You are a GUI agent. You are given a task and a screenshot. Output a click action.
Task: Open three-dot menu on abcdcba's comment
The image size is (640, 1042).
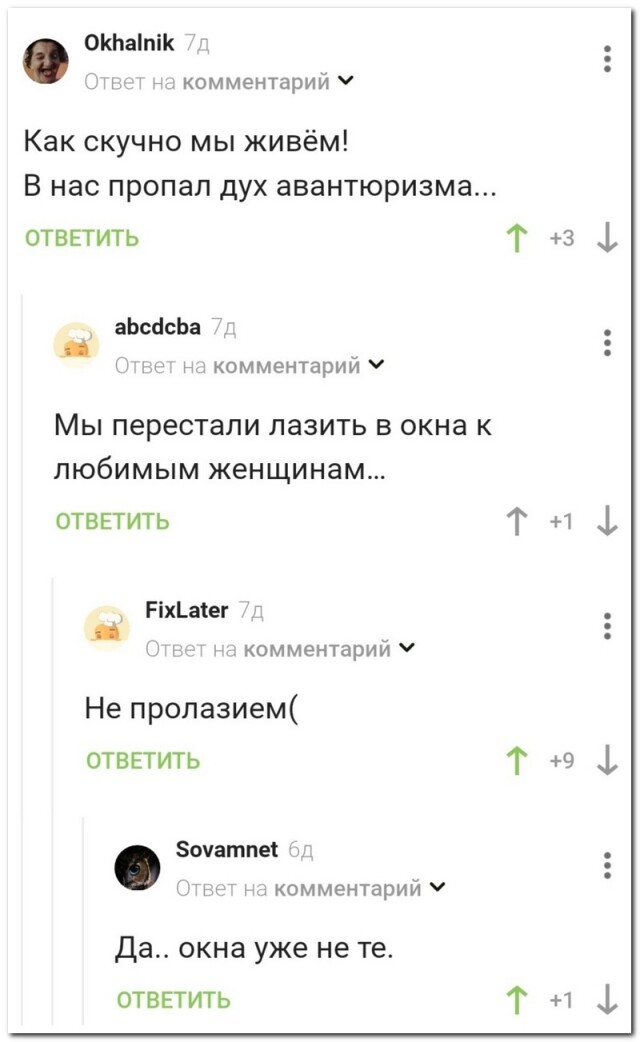pyautogui.click(x=608, y=342)
